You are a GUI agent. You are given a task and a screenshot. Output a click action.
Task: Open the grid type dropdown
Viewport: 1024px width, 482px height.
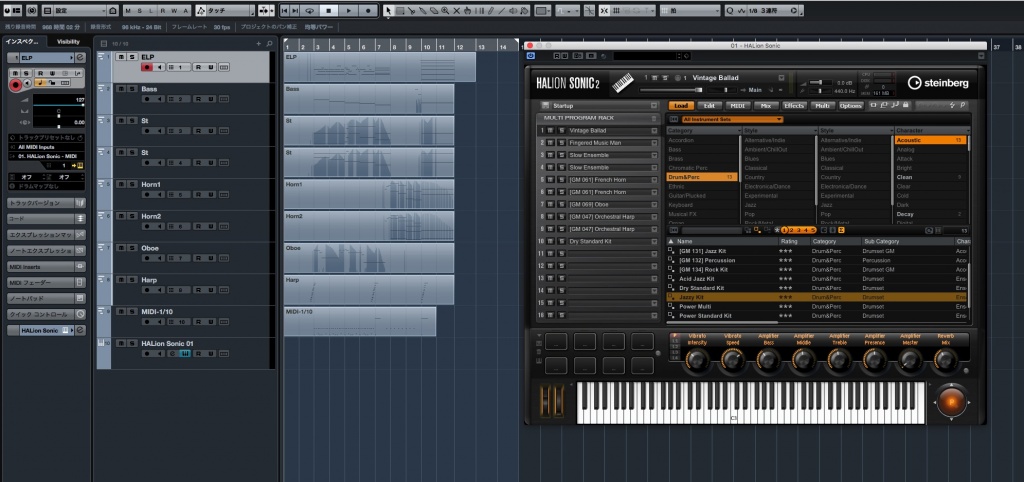(690, 10)
